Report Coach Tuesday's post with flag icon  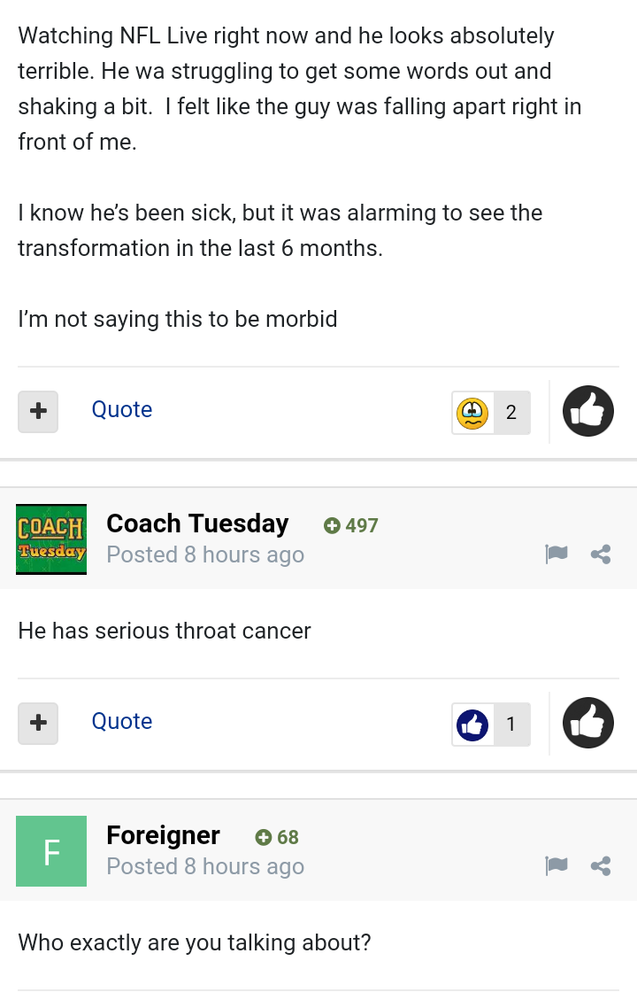[x=557, y=554]
